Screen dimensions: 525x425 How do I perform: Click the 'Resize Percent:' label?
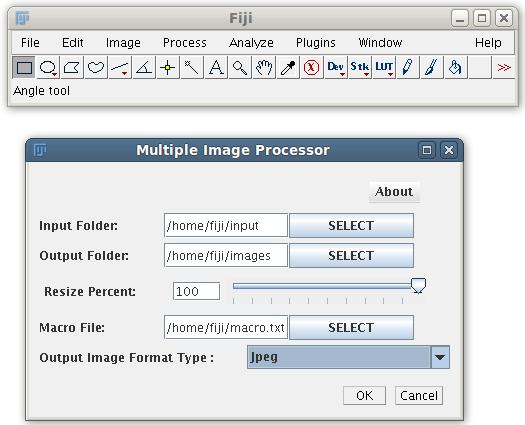[x=90, y=291]
